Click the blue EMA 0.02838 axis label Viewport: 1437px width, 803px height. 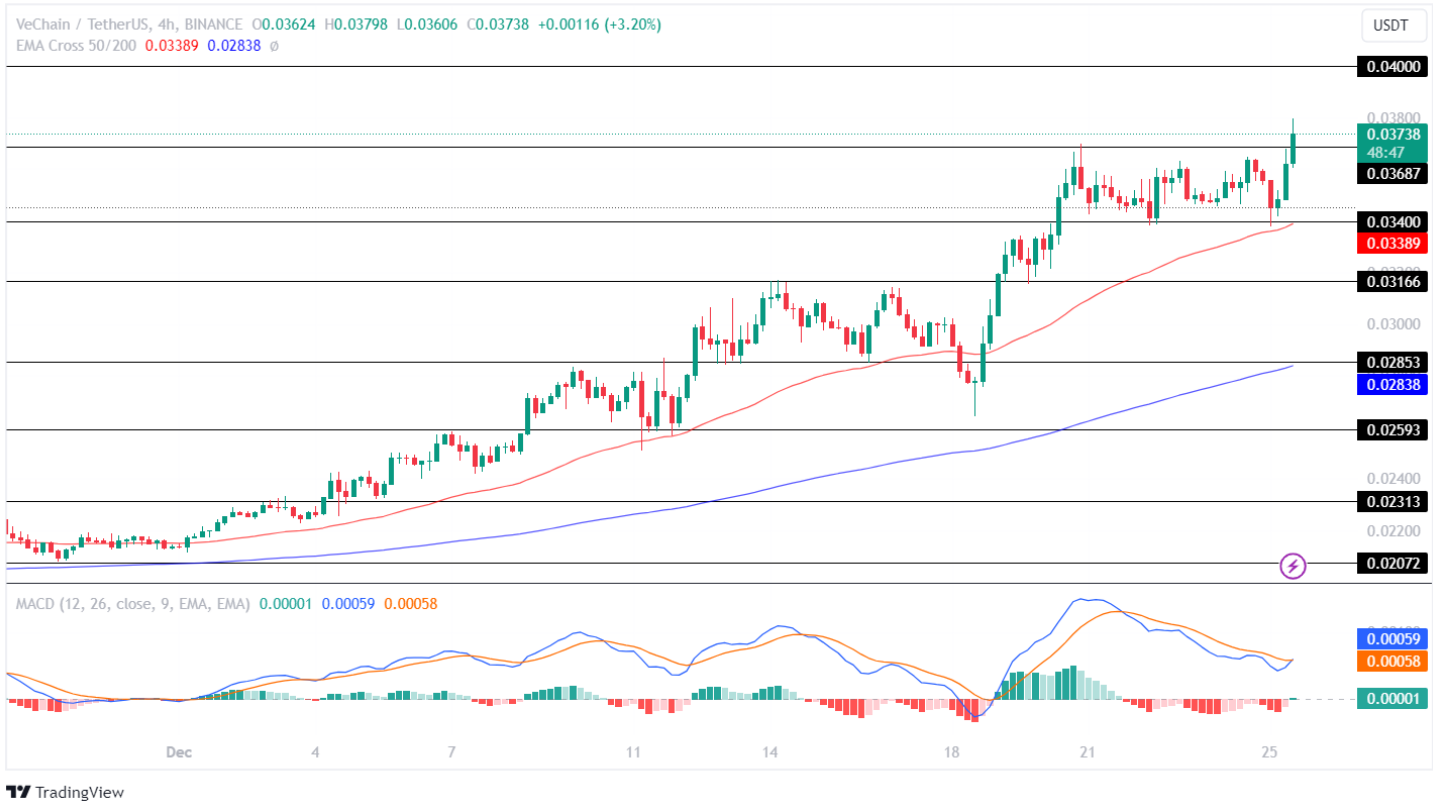(x=1391, y=384)
